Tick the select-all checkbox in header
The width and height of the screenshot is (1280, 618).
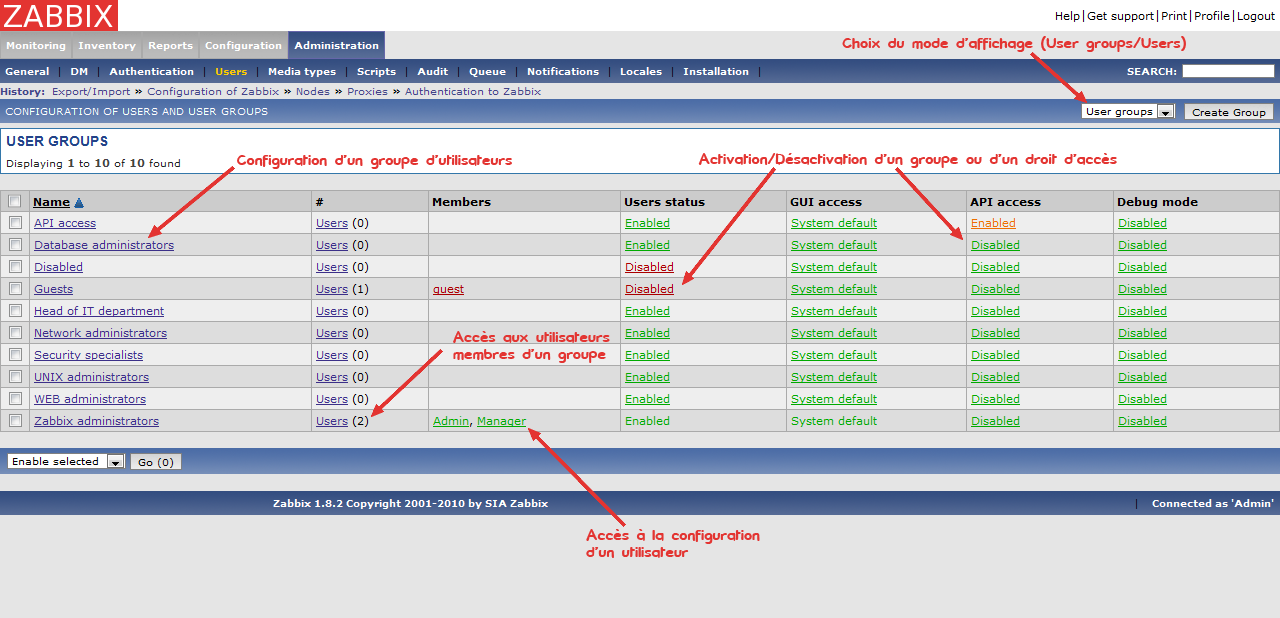click(15, 201)
